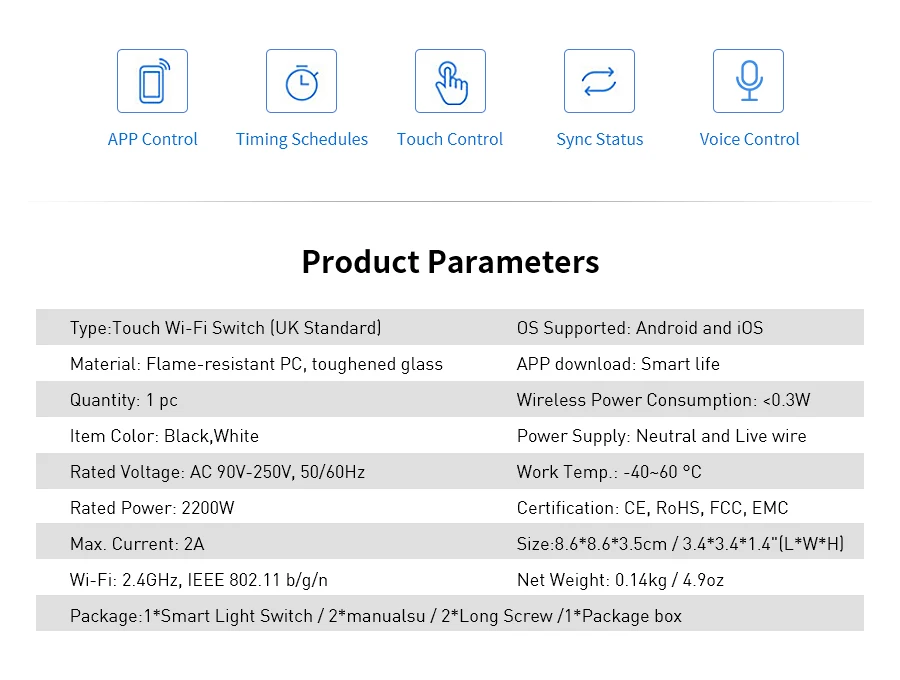Click the Work Temp.: -40~60 °C cell

coord(609,472)
